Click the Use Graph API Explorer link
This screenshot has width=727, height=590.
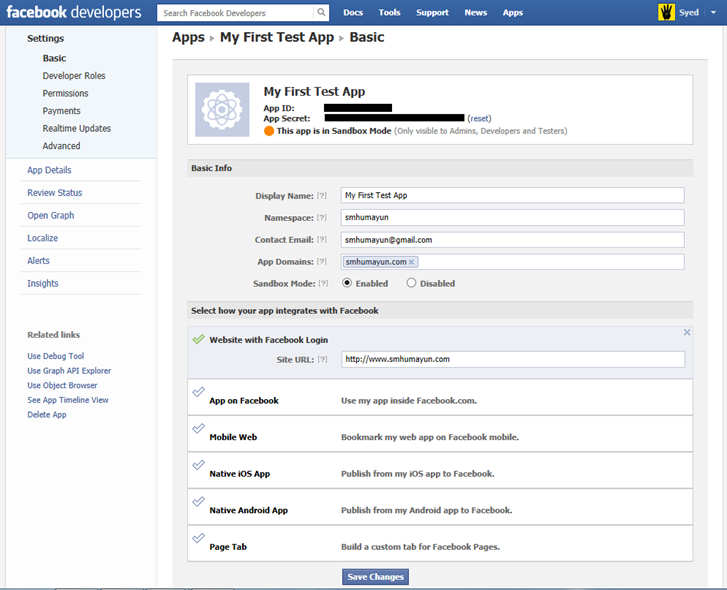point(69,371)
